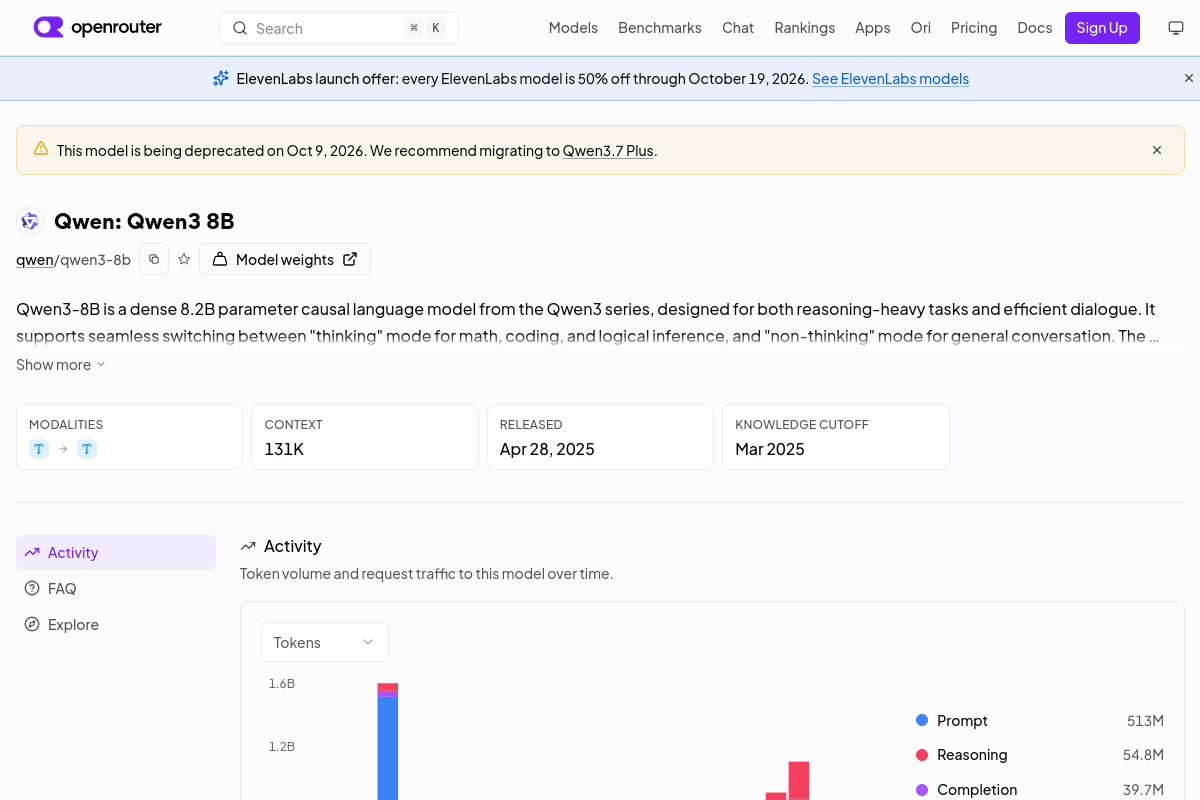Click the qwen author link in the slug

(x=35, y=259)
